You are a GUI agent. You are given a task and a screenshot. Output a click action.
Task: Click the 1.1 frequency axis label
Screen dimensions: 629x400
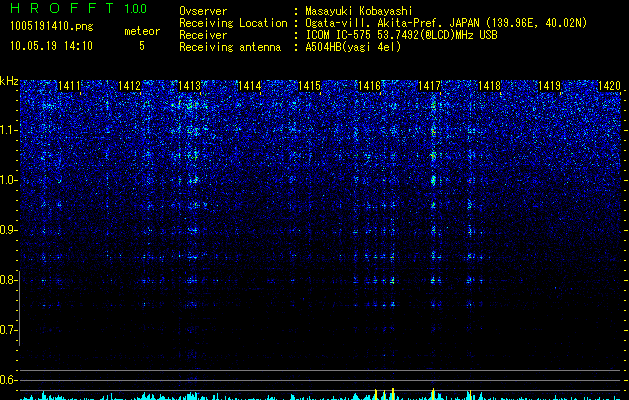point(8,130)
